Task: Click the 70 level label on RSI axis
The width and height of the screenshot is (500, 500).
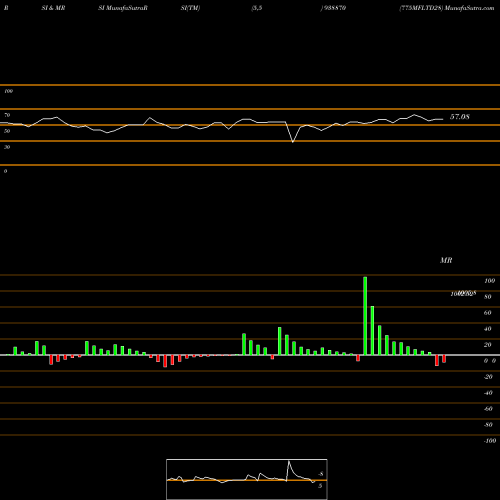Action: pos(7,115)
